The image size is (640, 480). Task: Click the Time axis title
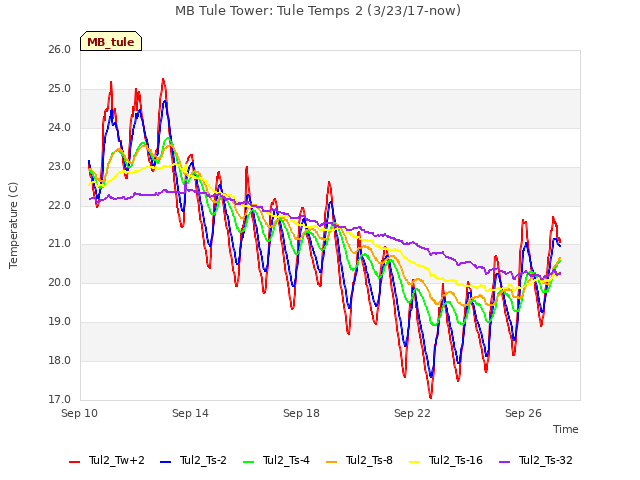(566, 429)
